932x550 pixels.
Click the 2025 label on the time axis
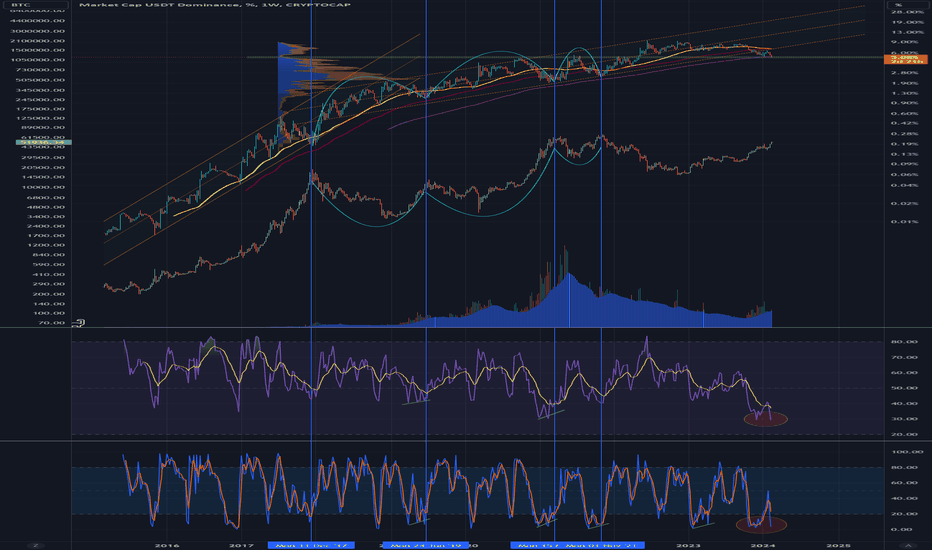[x=838, y=545]
